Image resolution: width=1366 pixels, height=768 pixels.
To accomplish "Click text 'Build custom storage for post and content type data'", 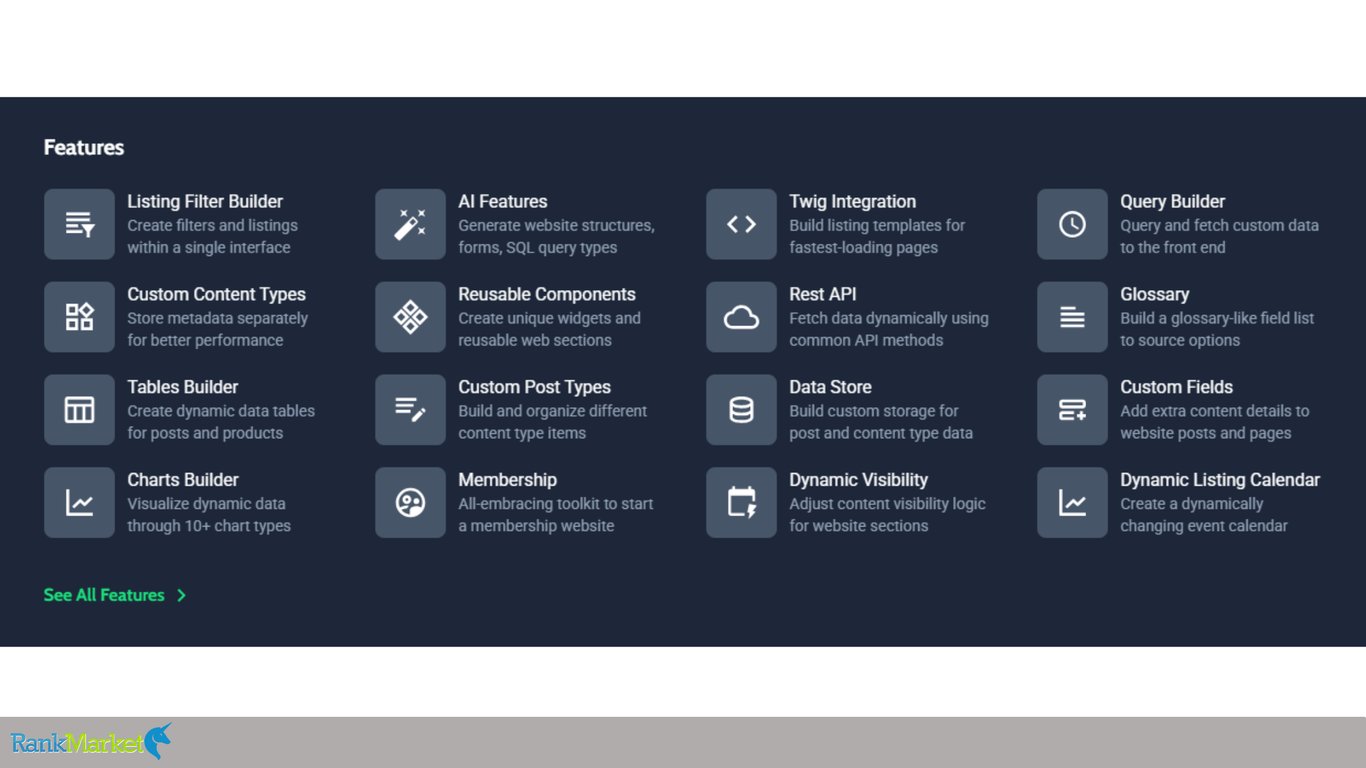I will 881,423.
